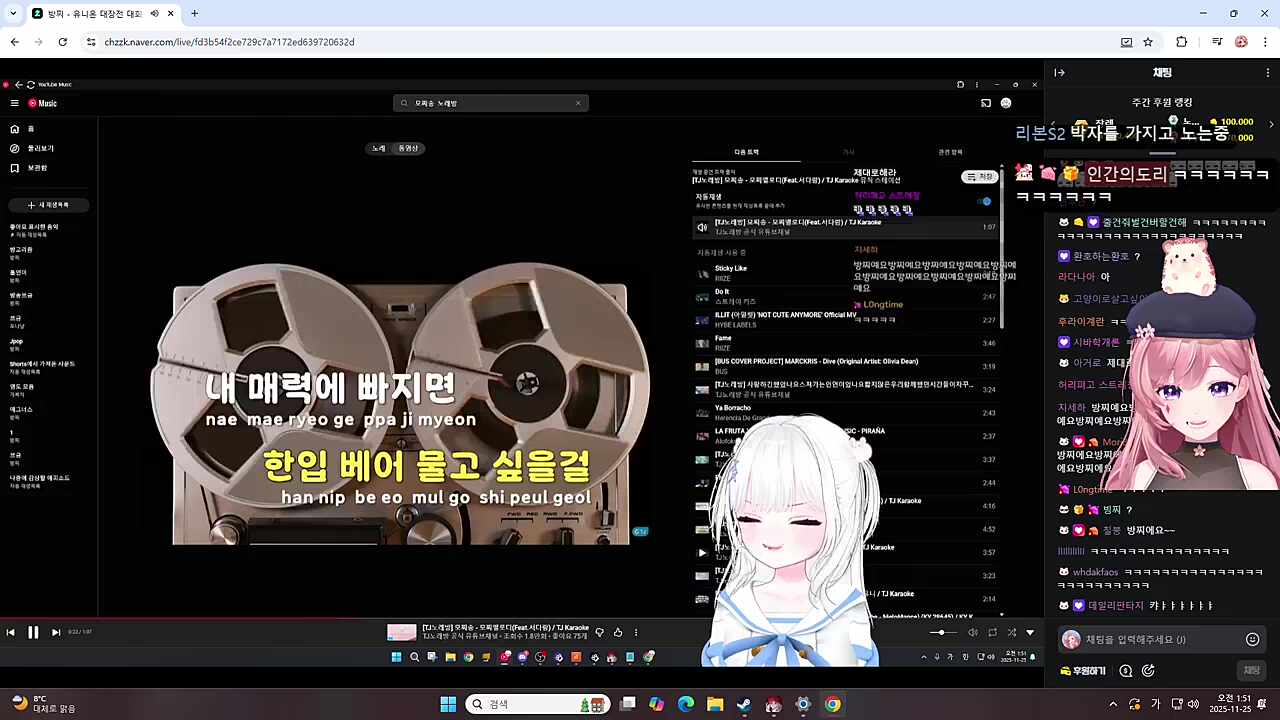Save the queue with 저장 button
1280x720 pixels.
(980, 177)
